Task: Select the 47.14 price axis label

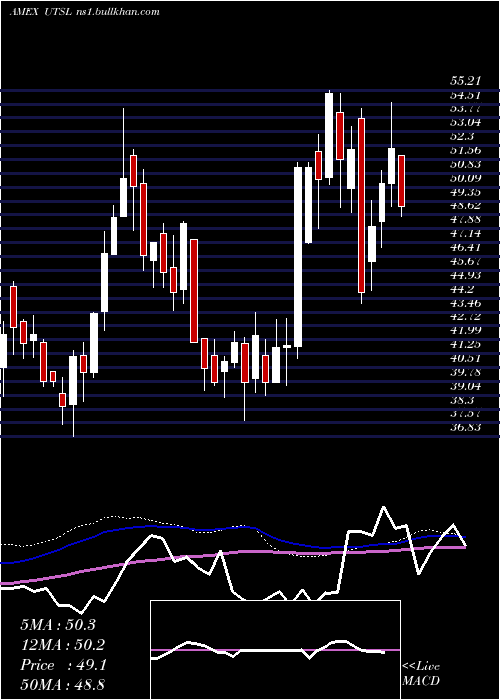Action: (465, 233)
